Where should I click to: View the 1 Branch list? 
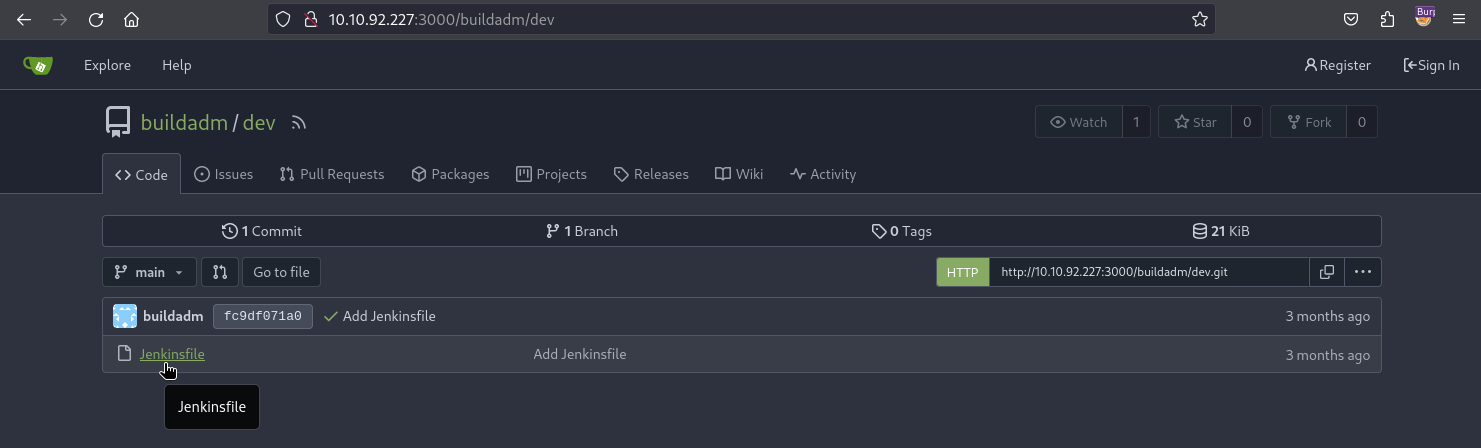[x=581, y=231]
